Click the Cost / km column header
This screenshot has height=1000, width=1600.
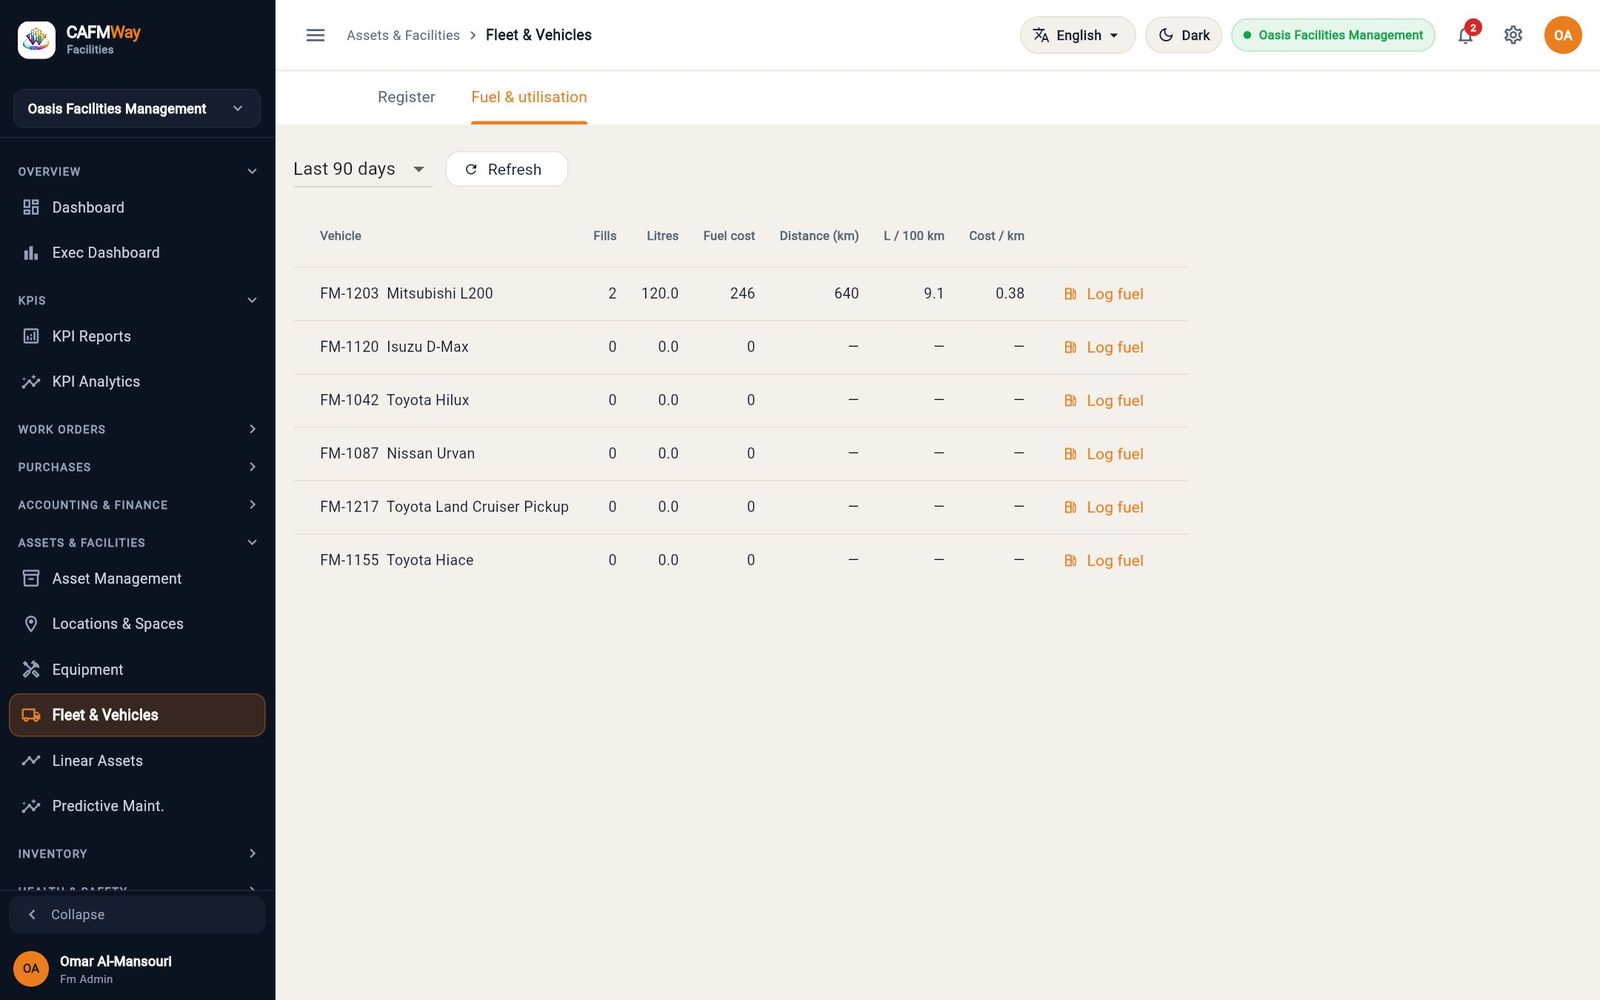point(997,236)
